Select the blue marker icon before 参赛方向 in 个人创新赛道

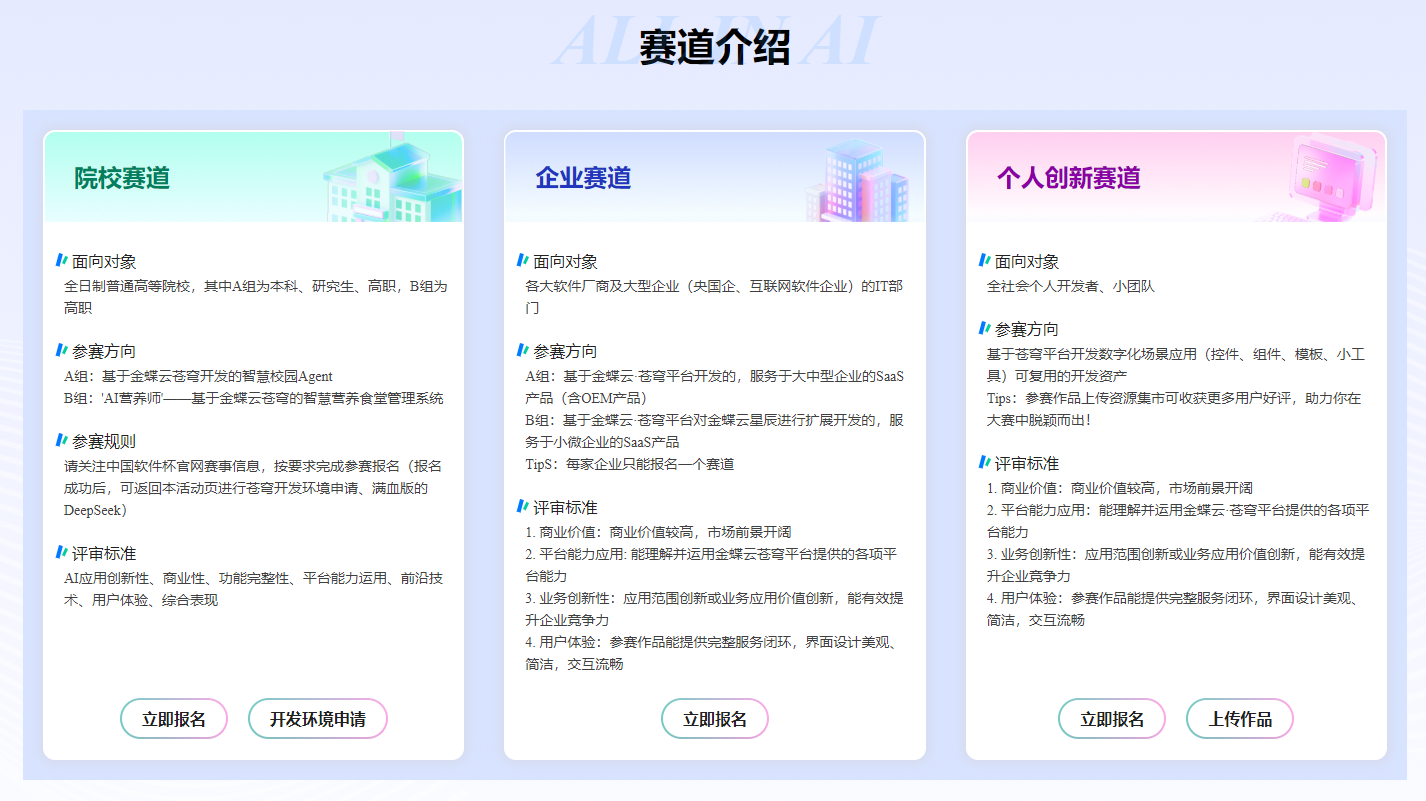tap(982, 328)
